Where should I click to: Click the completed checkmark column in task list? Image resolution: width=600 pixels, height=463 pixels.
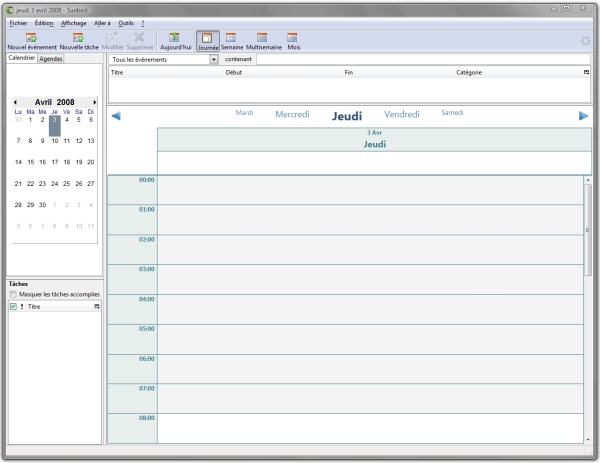12,306
